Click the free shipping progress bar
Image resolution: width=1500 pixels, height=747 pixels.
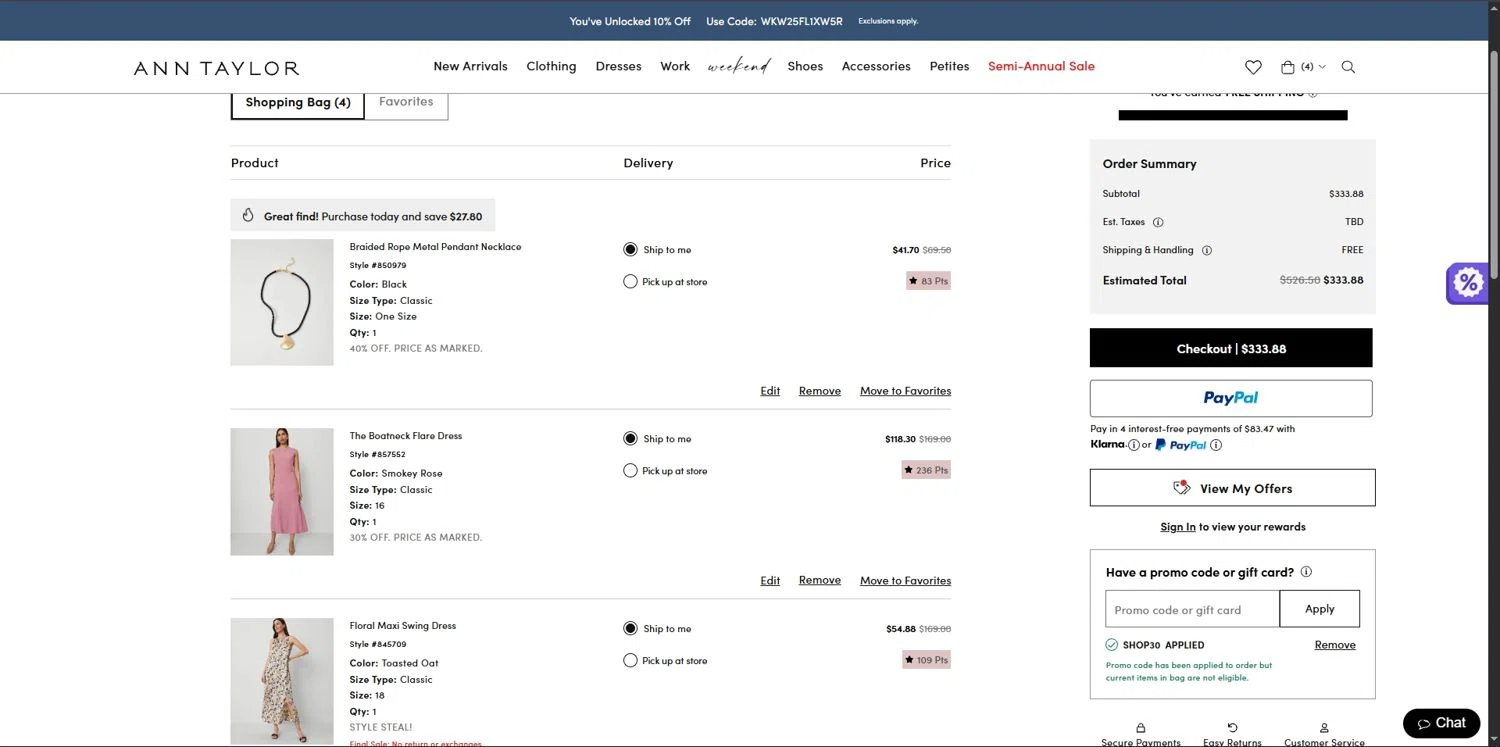(1233, 115)
